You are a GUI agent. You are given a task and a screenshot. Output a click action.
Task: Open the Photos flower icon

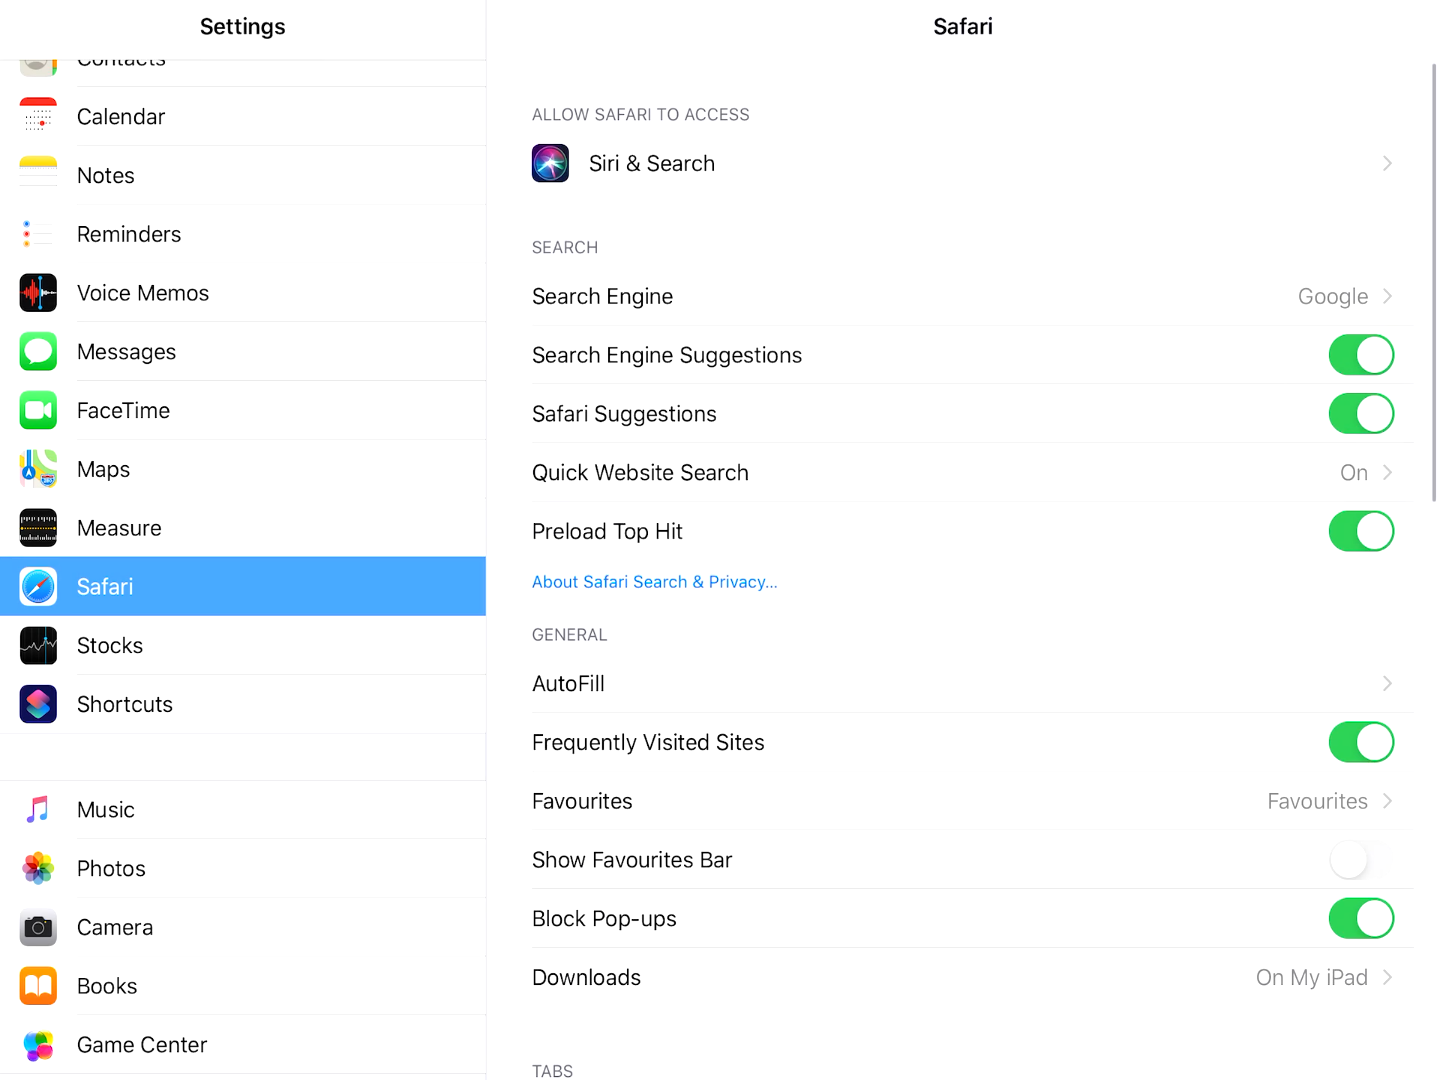point(38,869)
